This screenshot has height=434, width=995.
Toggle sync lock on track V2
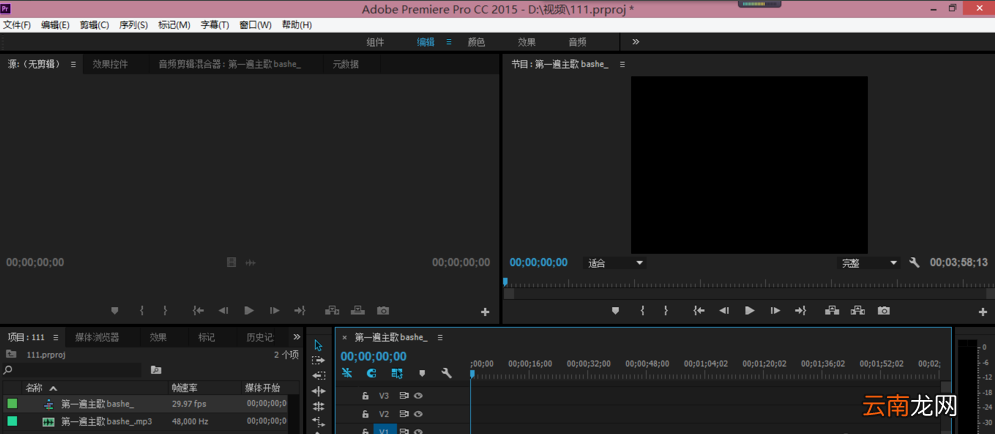404,414
